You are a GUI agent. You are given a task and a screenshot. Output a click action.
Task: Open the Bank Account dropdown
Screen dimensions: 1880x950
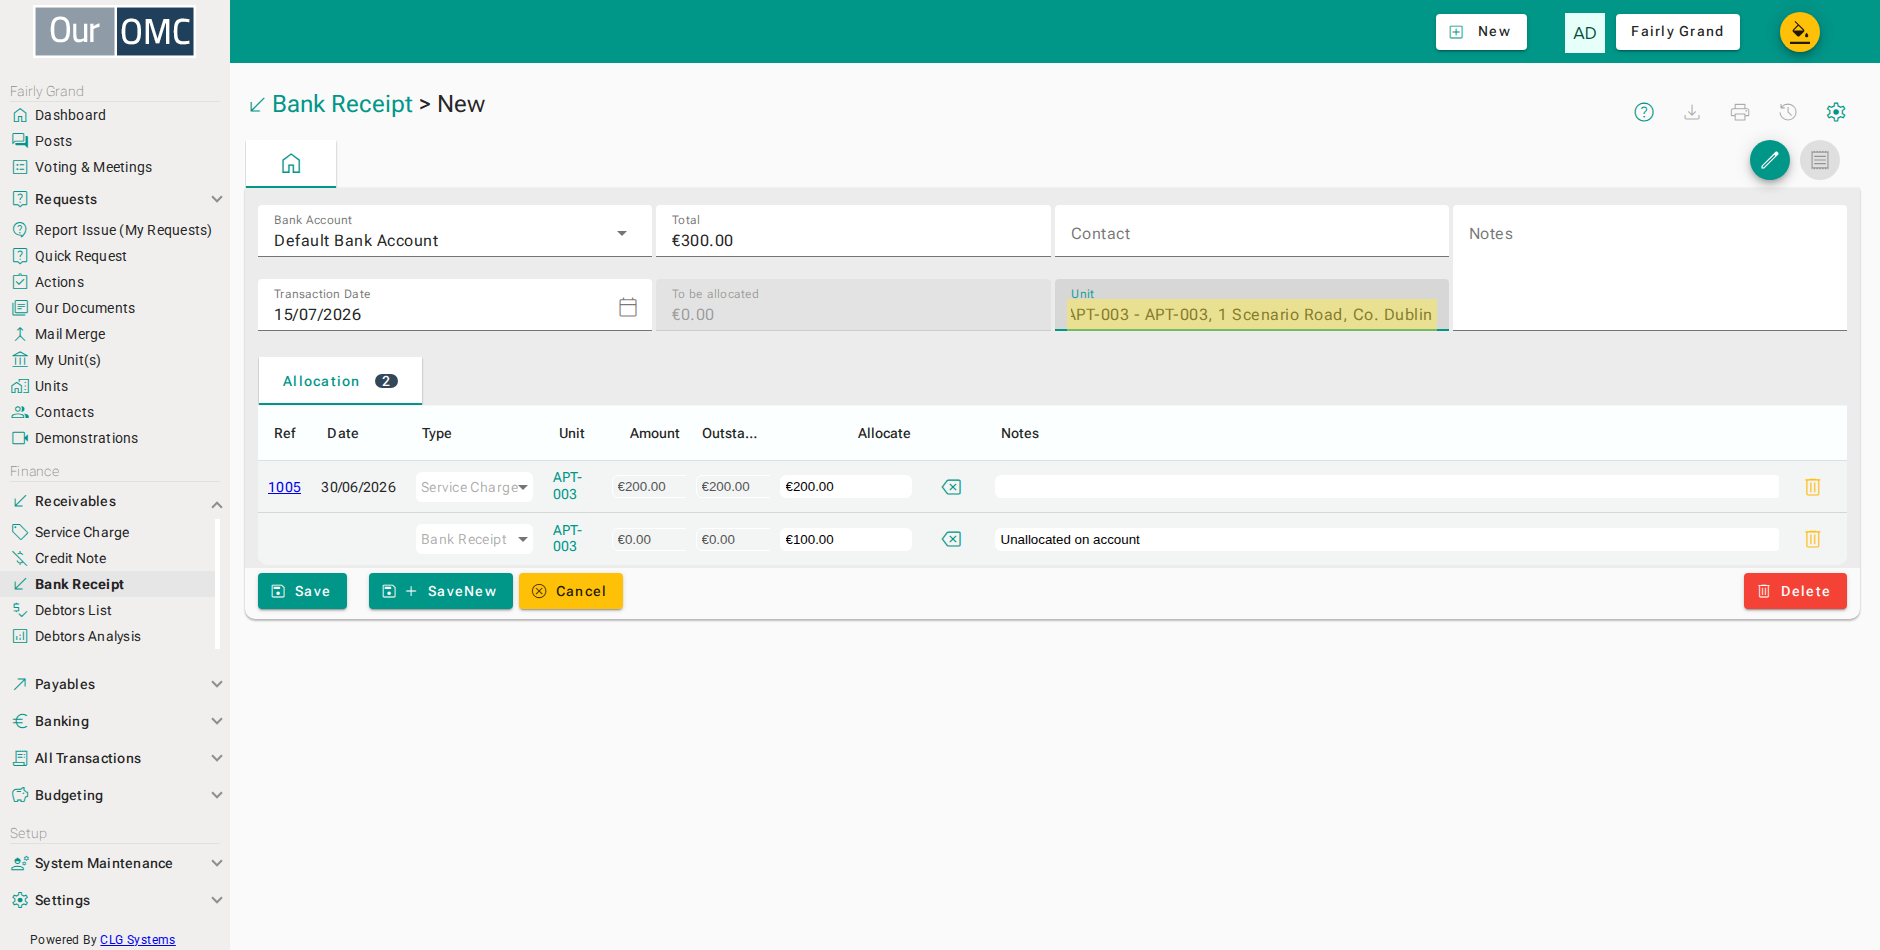(x=455, y=231)
